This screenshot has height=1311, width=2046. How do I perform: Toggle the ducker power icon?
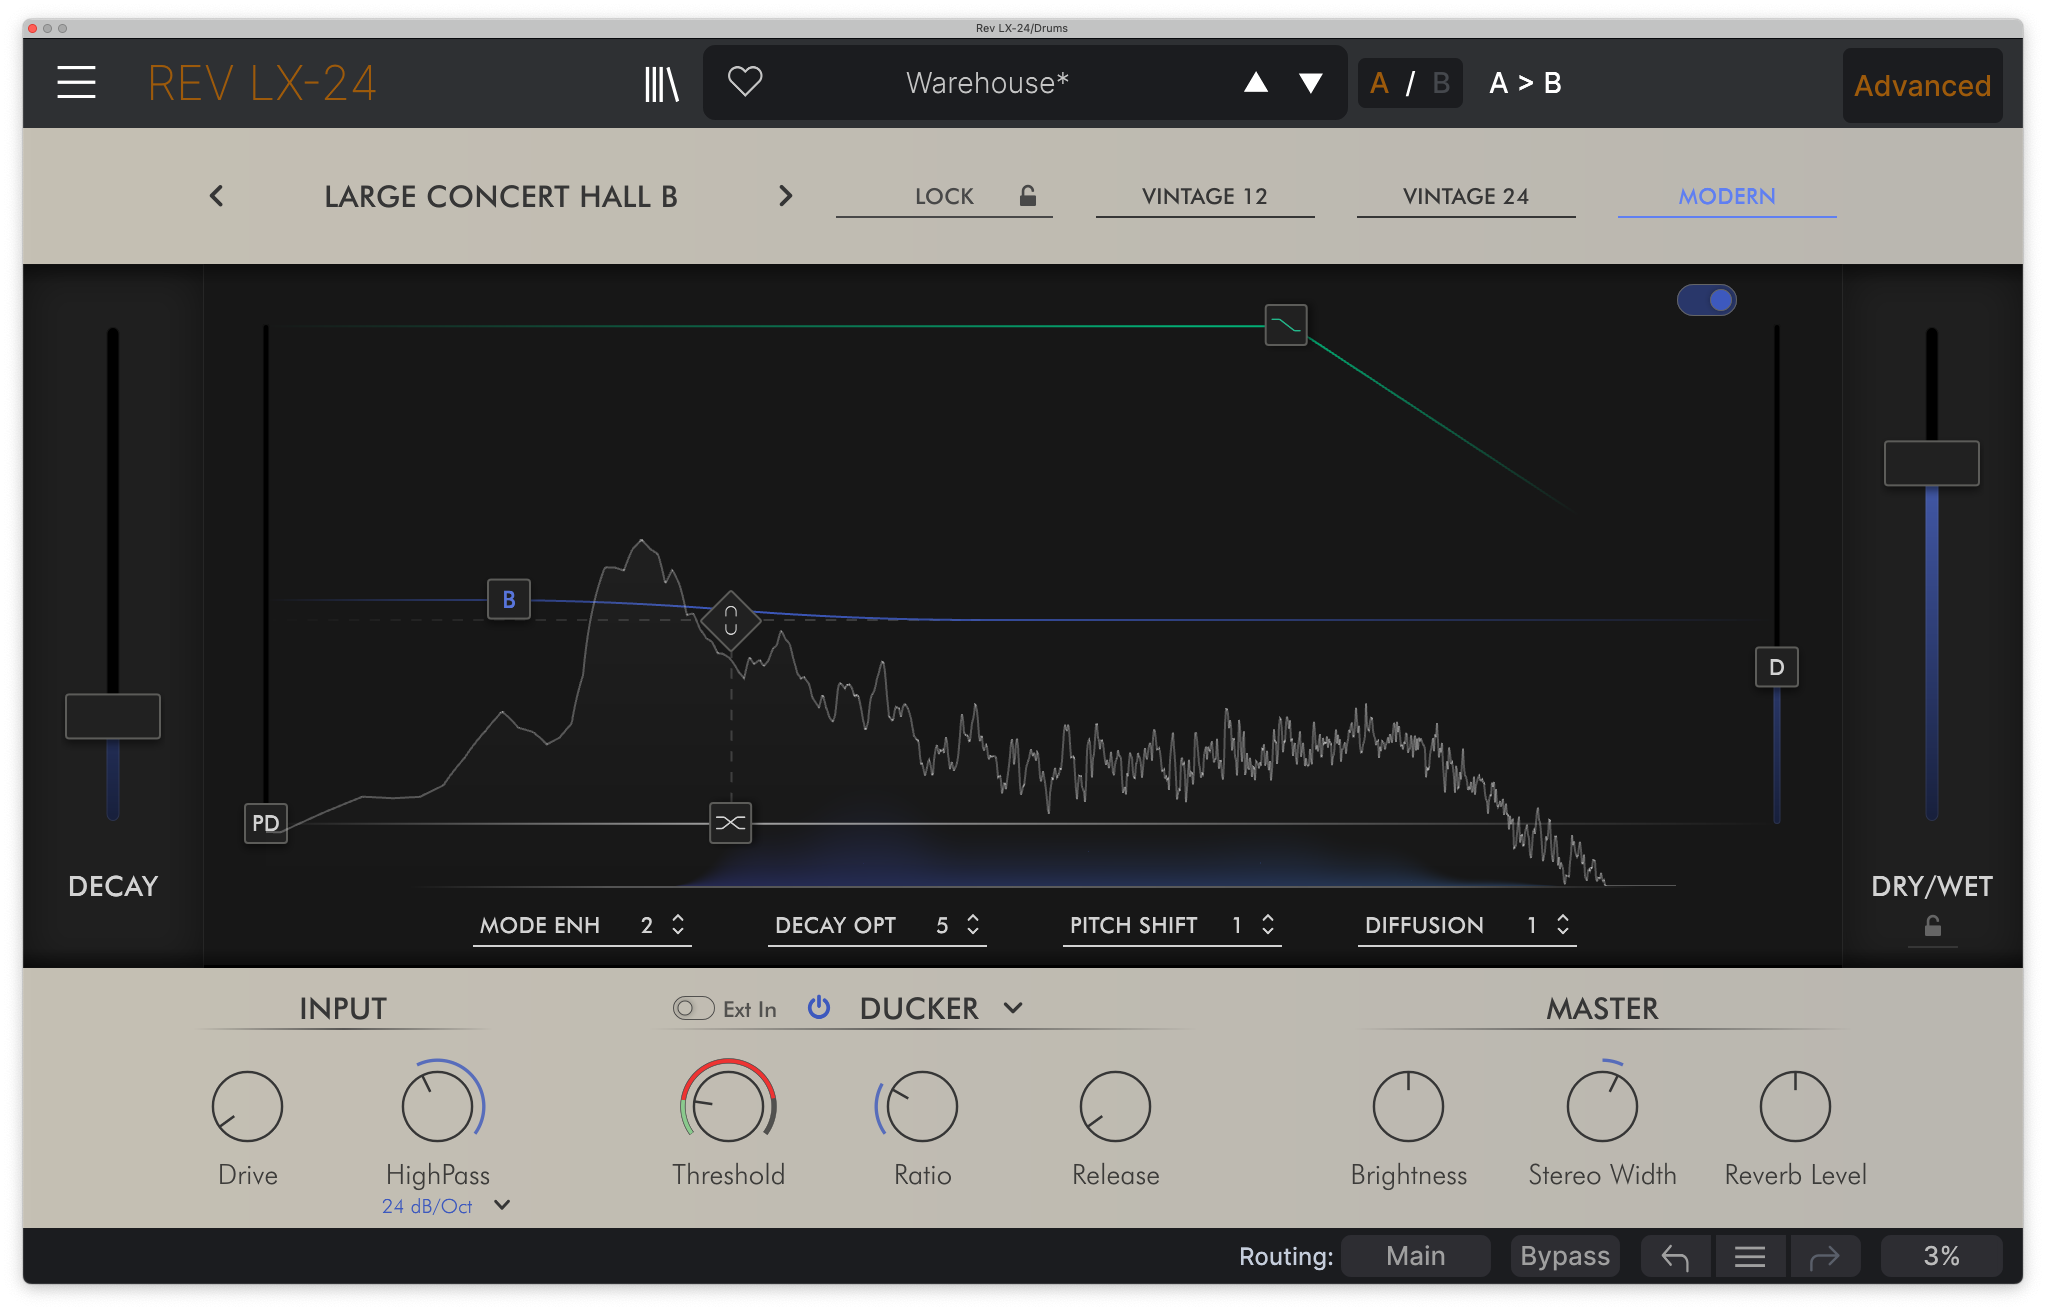819,1007
